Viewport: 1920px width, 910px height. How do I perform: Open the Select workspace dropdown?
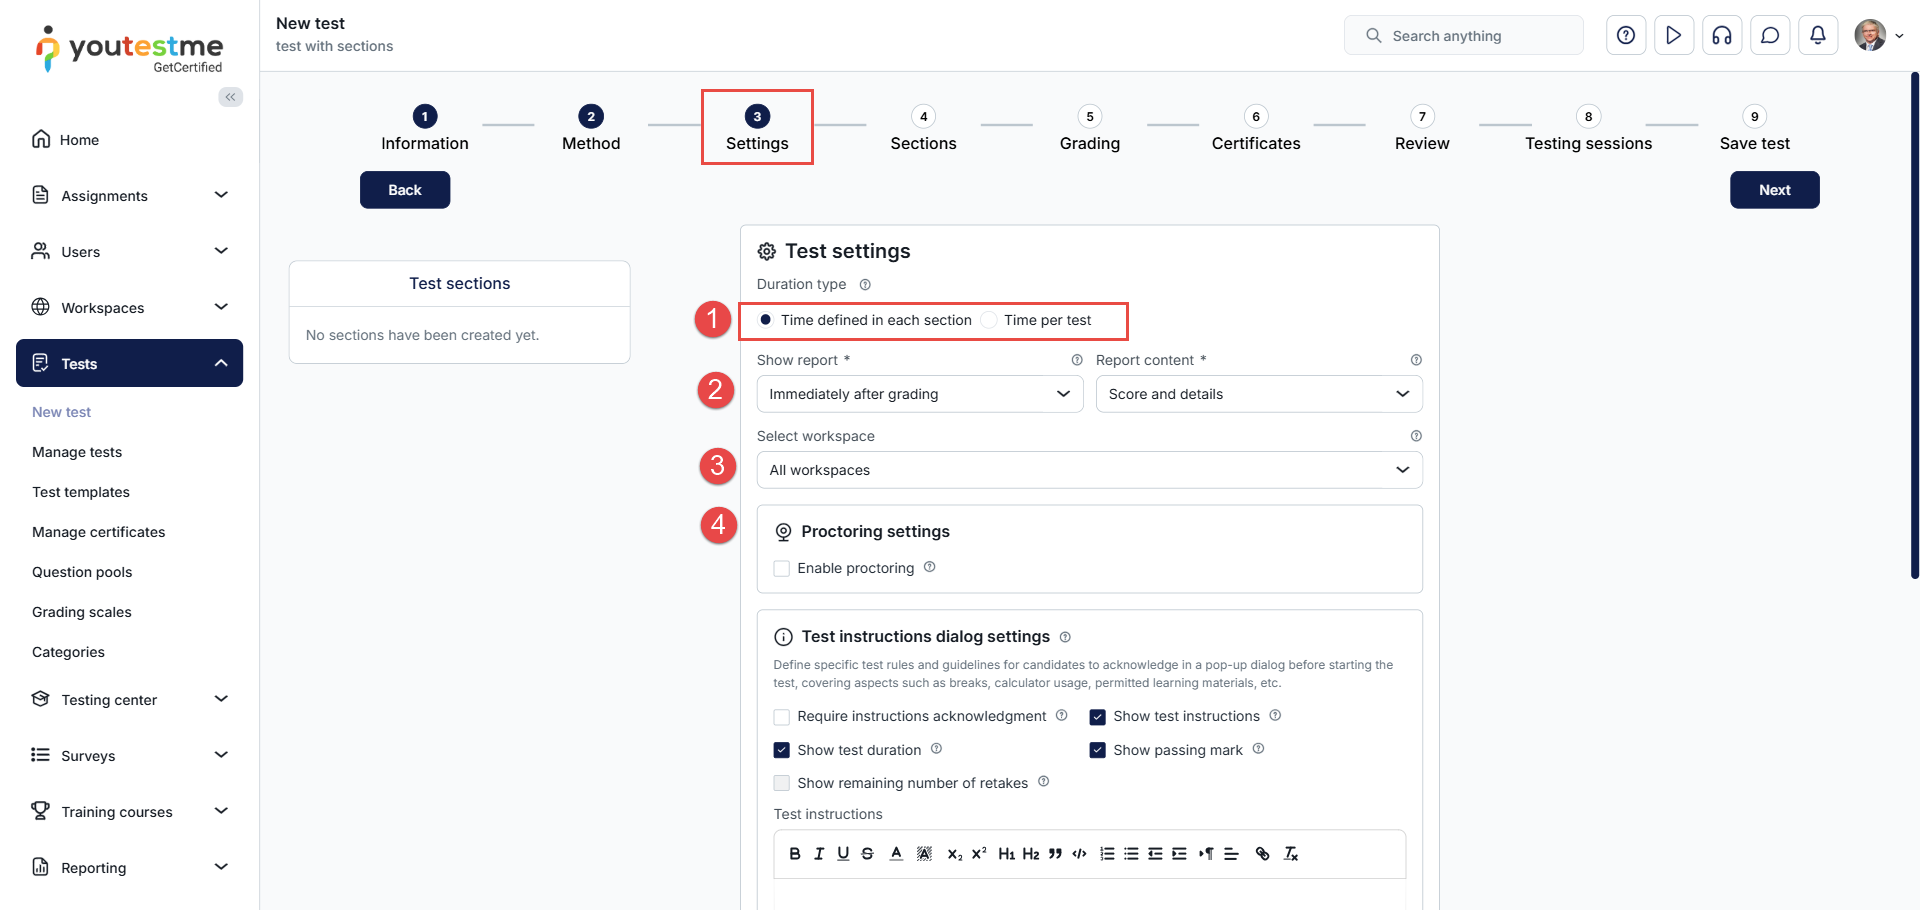click(x=1089, y=470)
